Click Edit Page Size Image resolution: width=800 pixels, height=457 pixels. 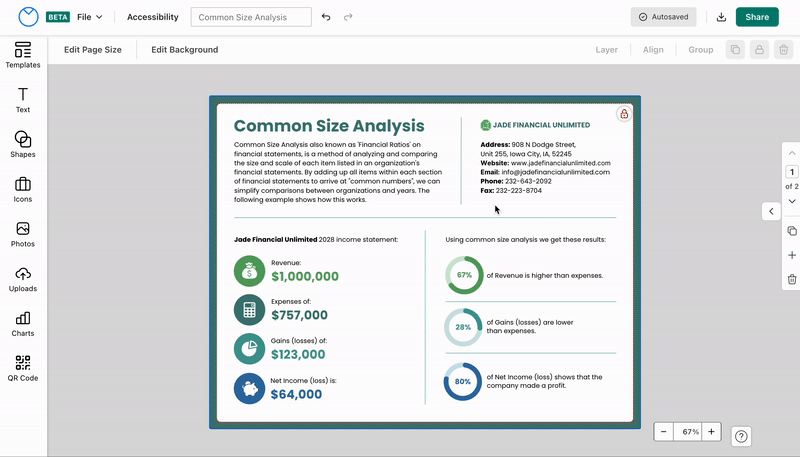(x=93, y=49)
